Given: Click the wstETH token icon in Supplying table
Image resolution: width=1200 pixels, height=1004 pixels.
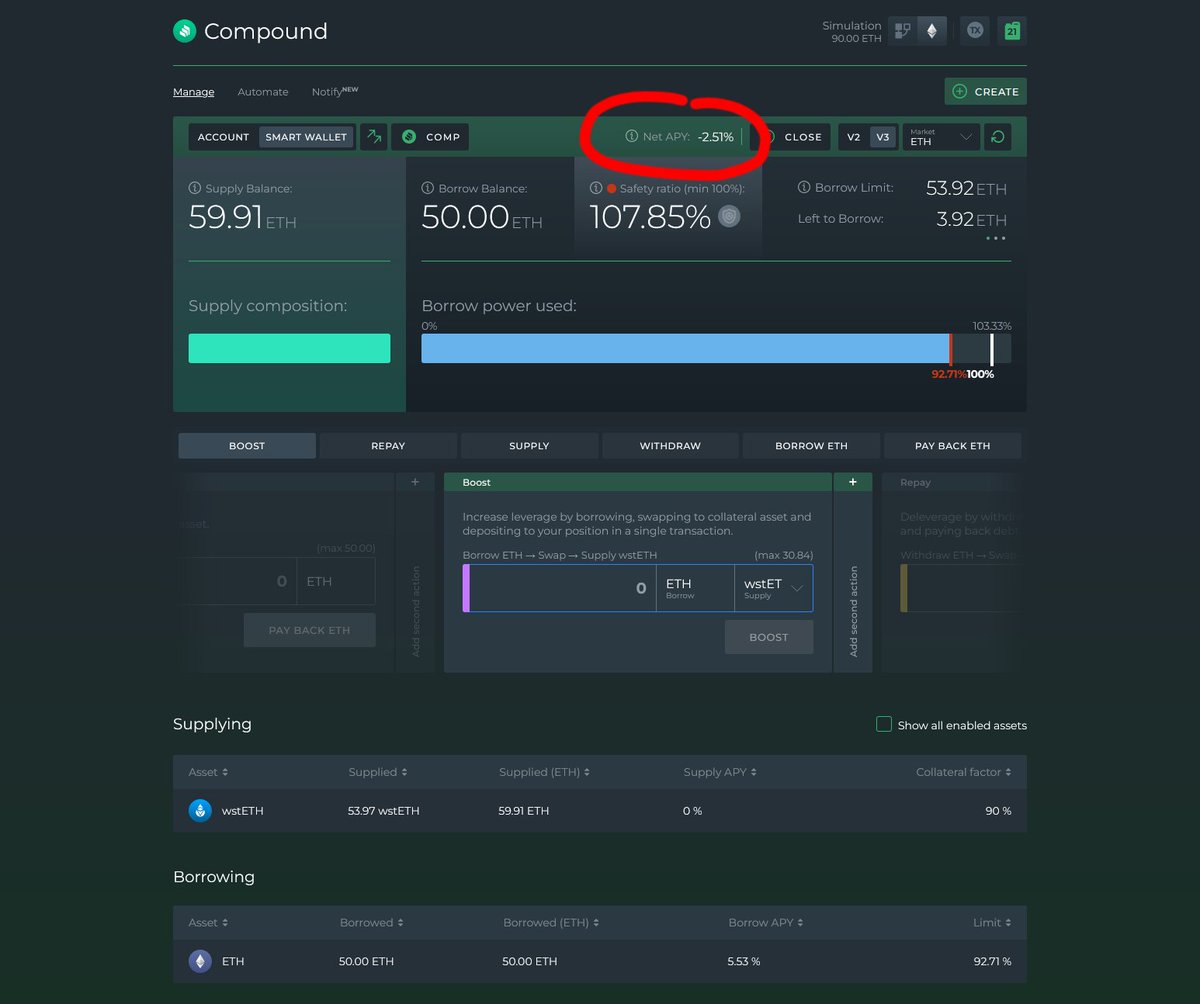Looking at the screenshot, I should (200, 810).
